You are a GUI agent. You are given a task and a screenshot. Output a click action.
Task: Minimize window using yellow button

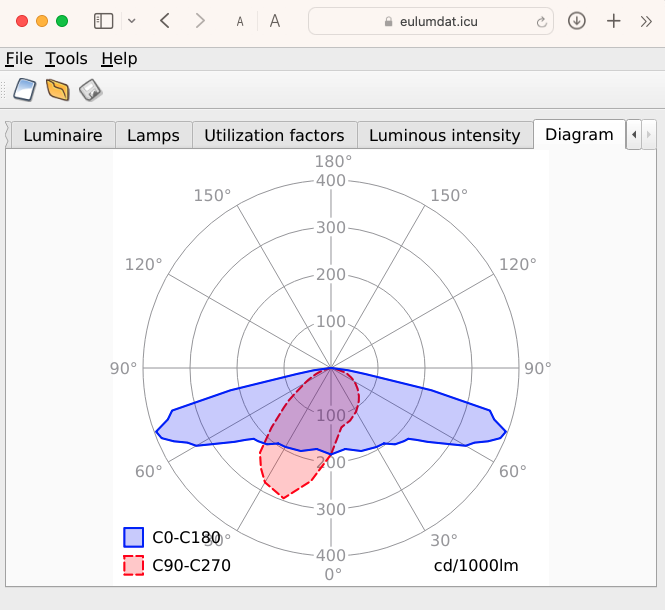[42, 21]
